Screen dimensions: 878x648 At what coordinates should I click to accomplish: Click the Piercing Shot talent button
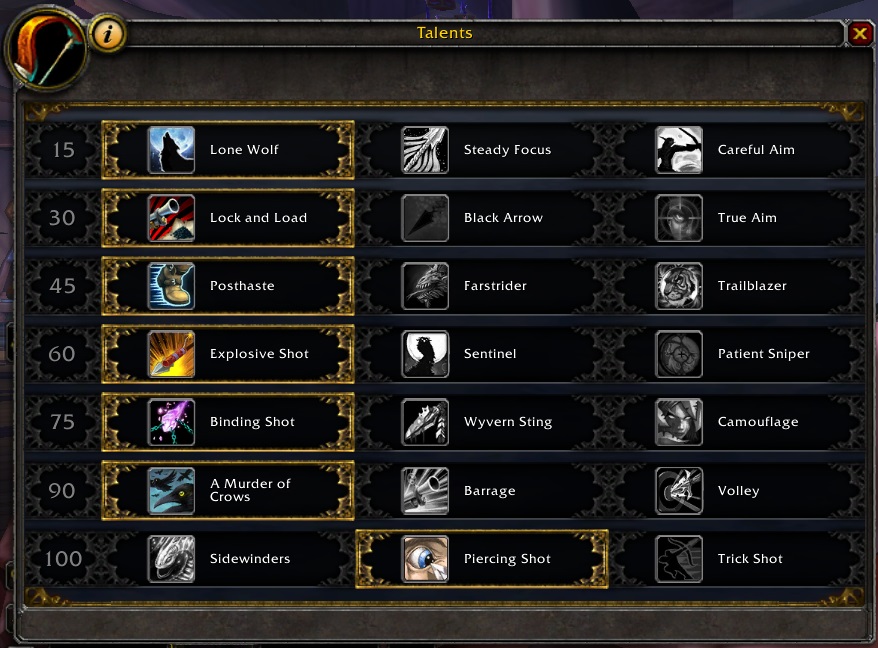coord(482,559)
